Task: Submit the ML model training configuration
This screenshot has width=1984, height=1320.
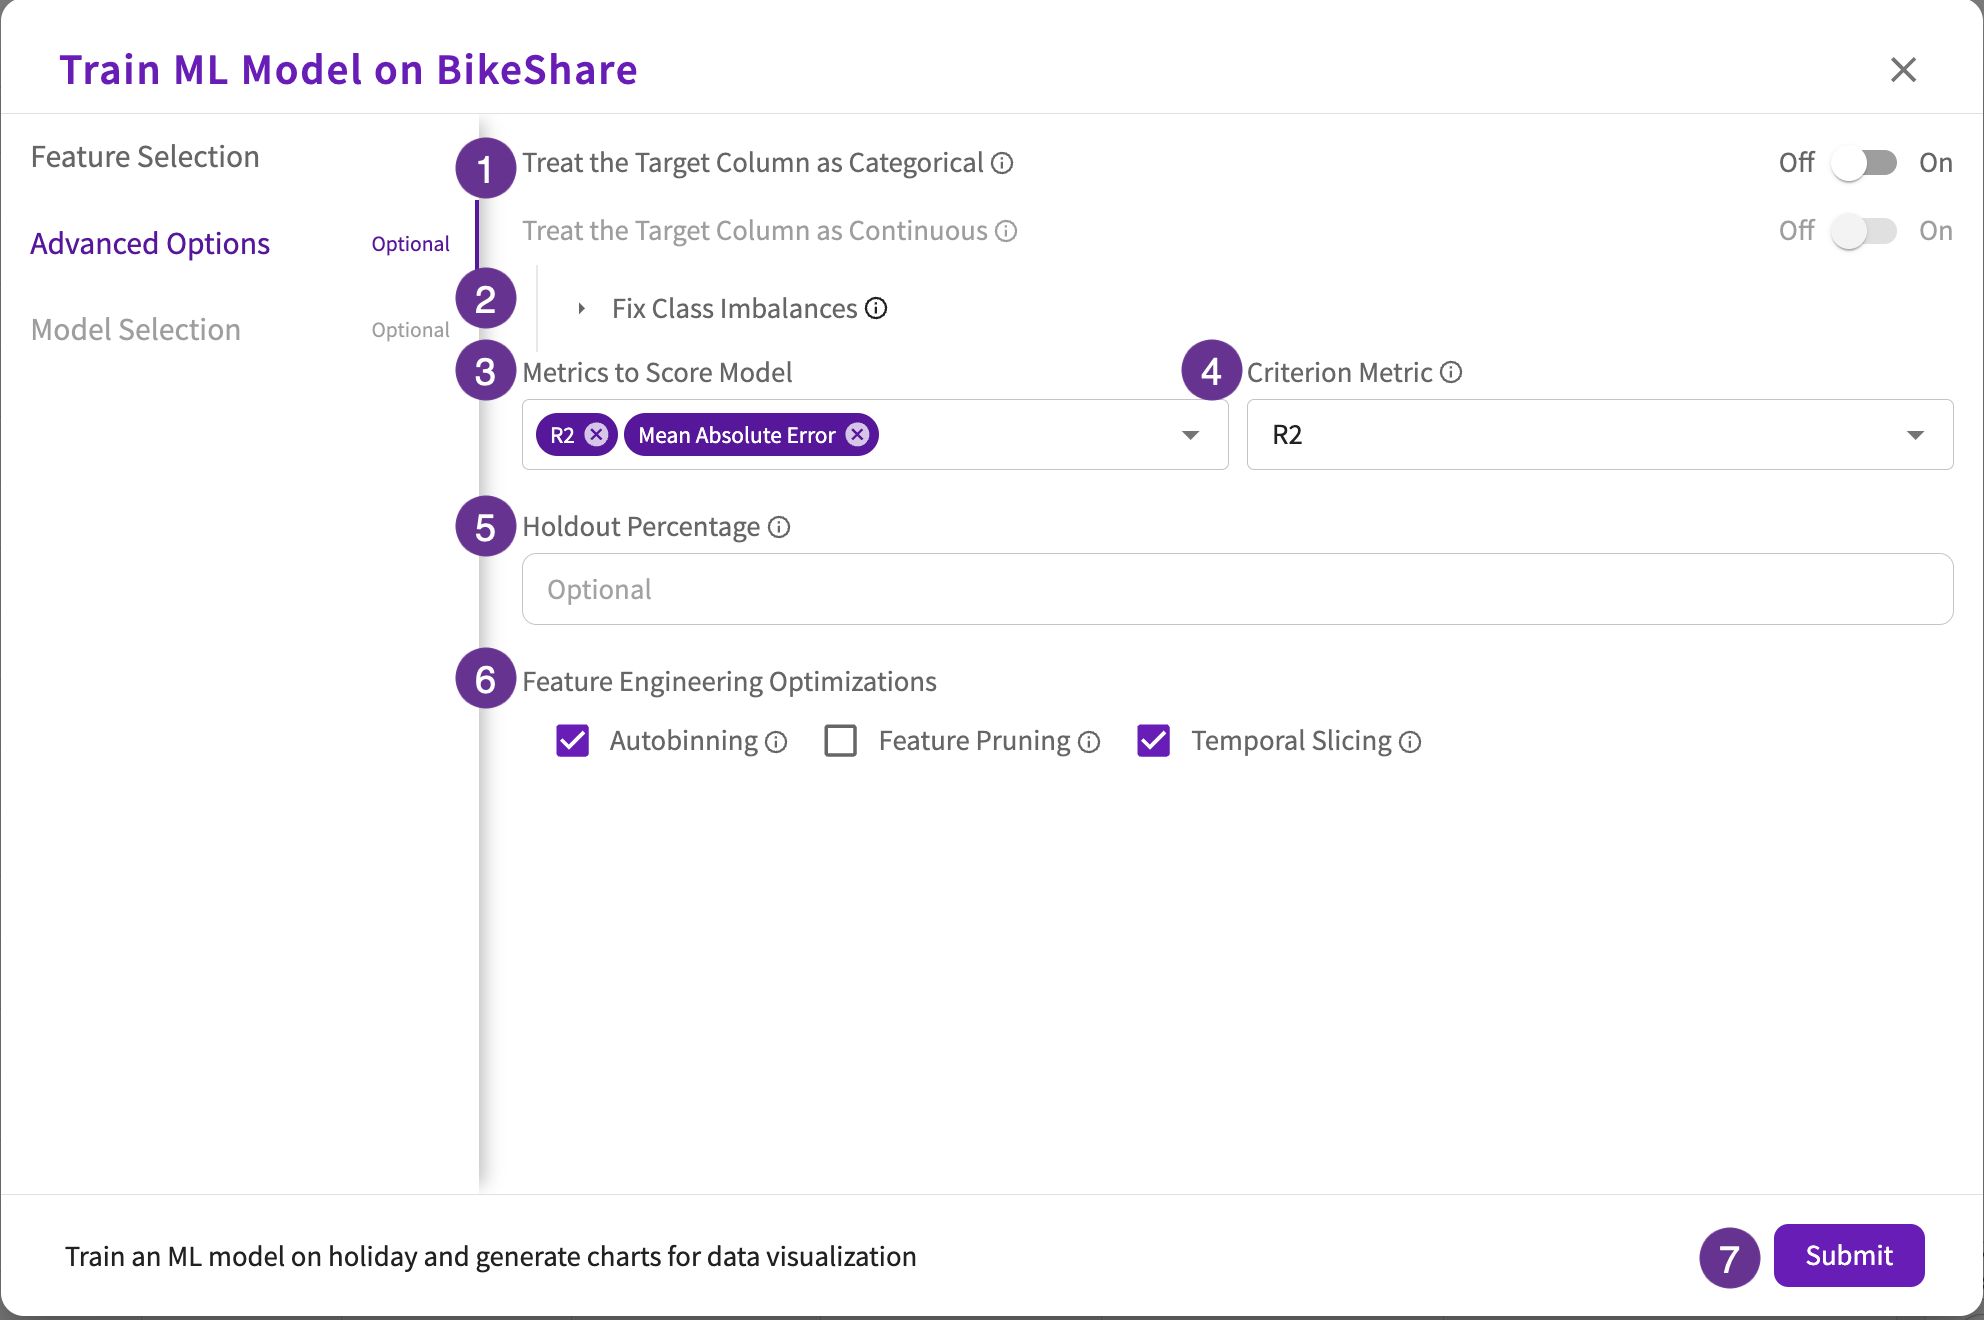Action: click(x=1846, y=1257)
